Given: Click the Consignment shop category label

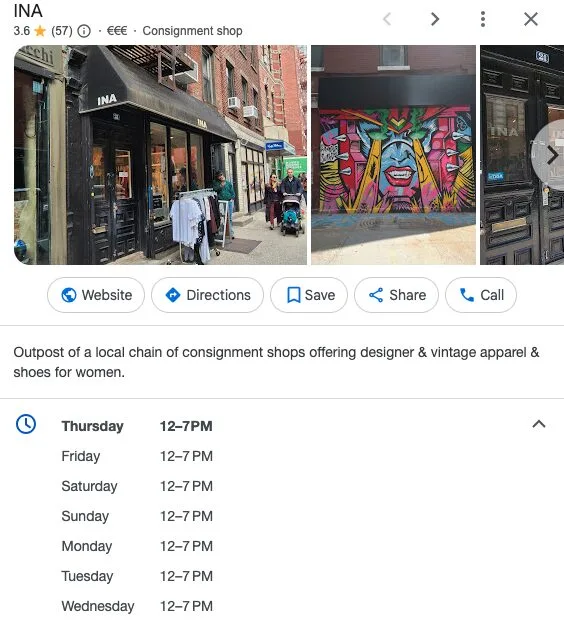Looking at the screenshot, I should 192,31.
